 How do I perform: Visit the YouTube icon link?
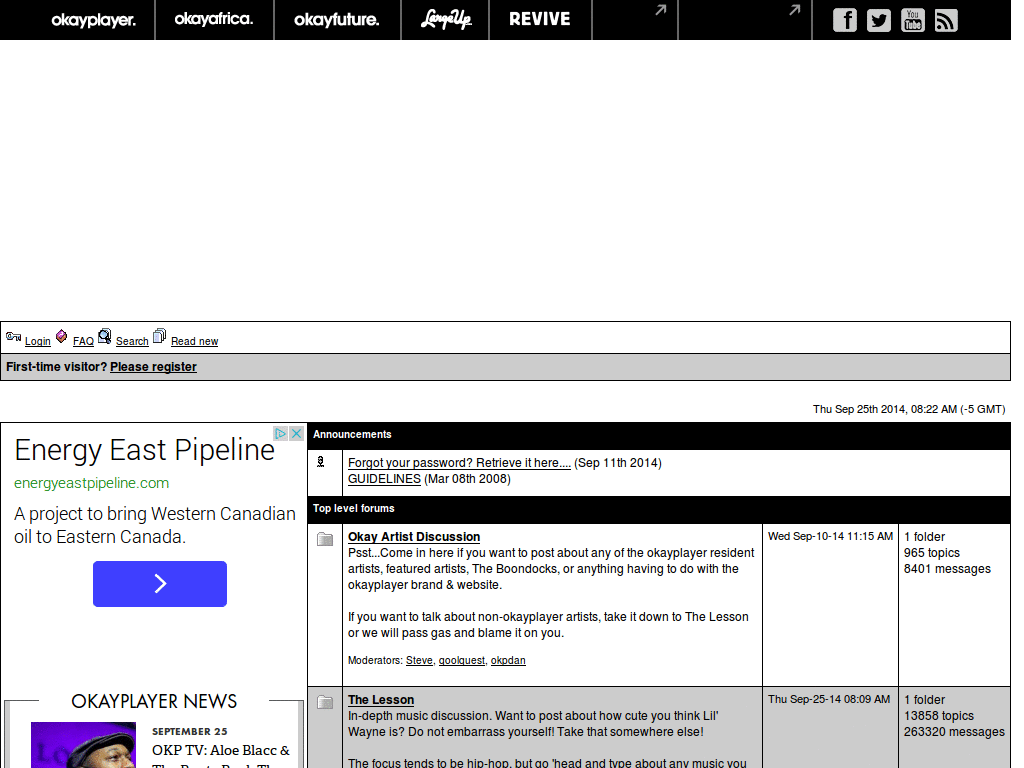click(x=912, y=20)
